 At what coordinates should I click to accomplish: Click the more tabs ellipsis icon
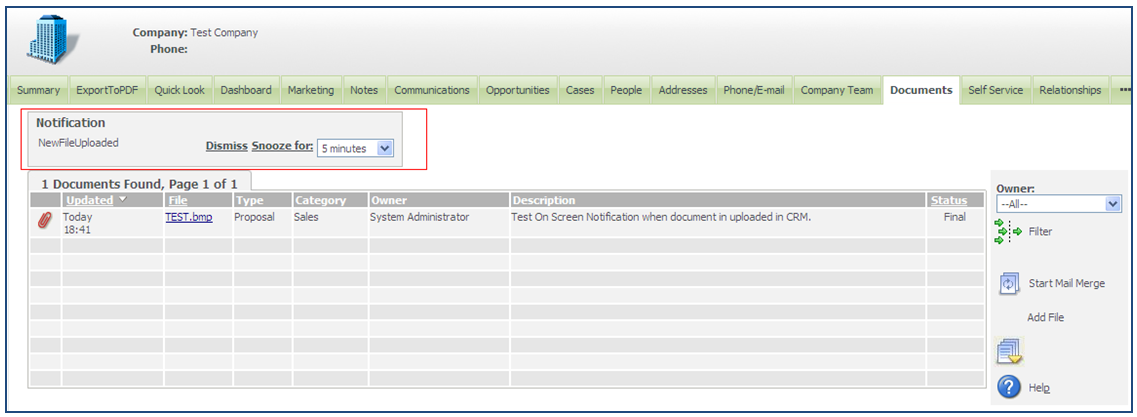[1124, 90]
